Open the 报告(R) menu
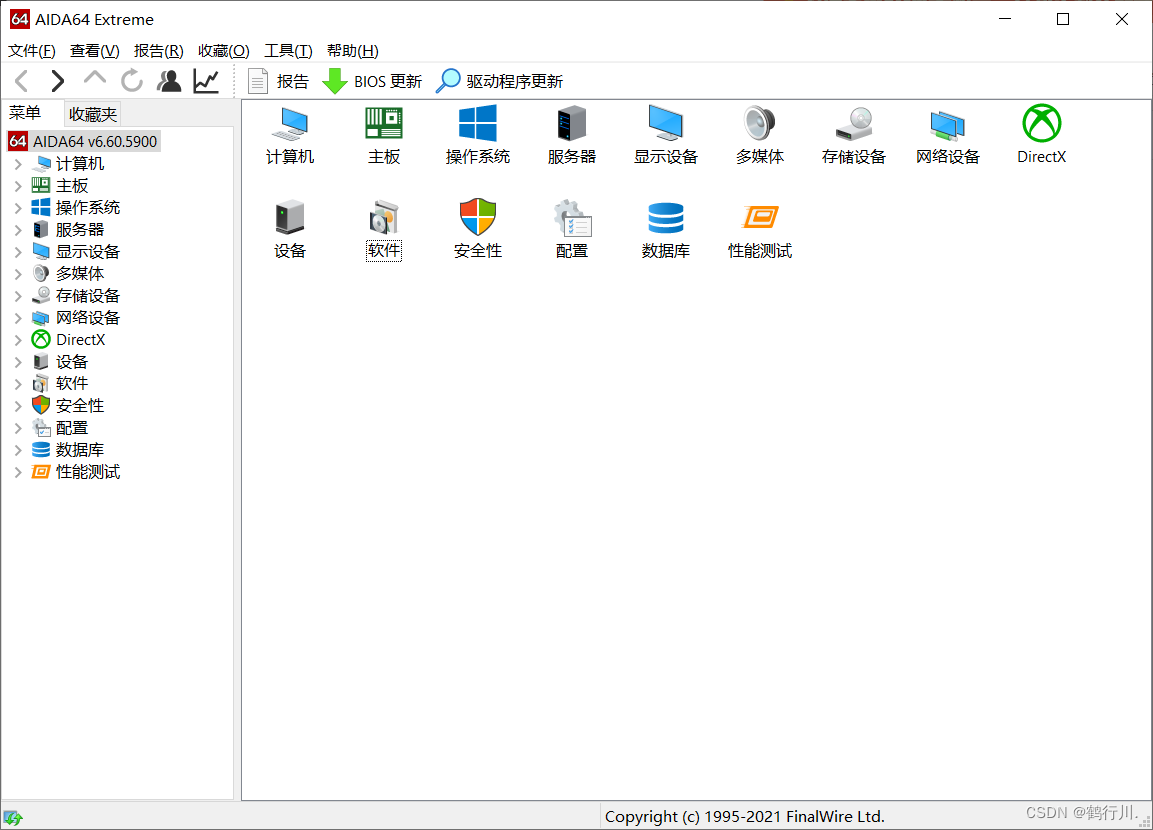Screen dimensions: 1153x830 (x=158, y=51)
